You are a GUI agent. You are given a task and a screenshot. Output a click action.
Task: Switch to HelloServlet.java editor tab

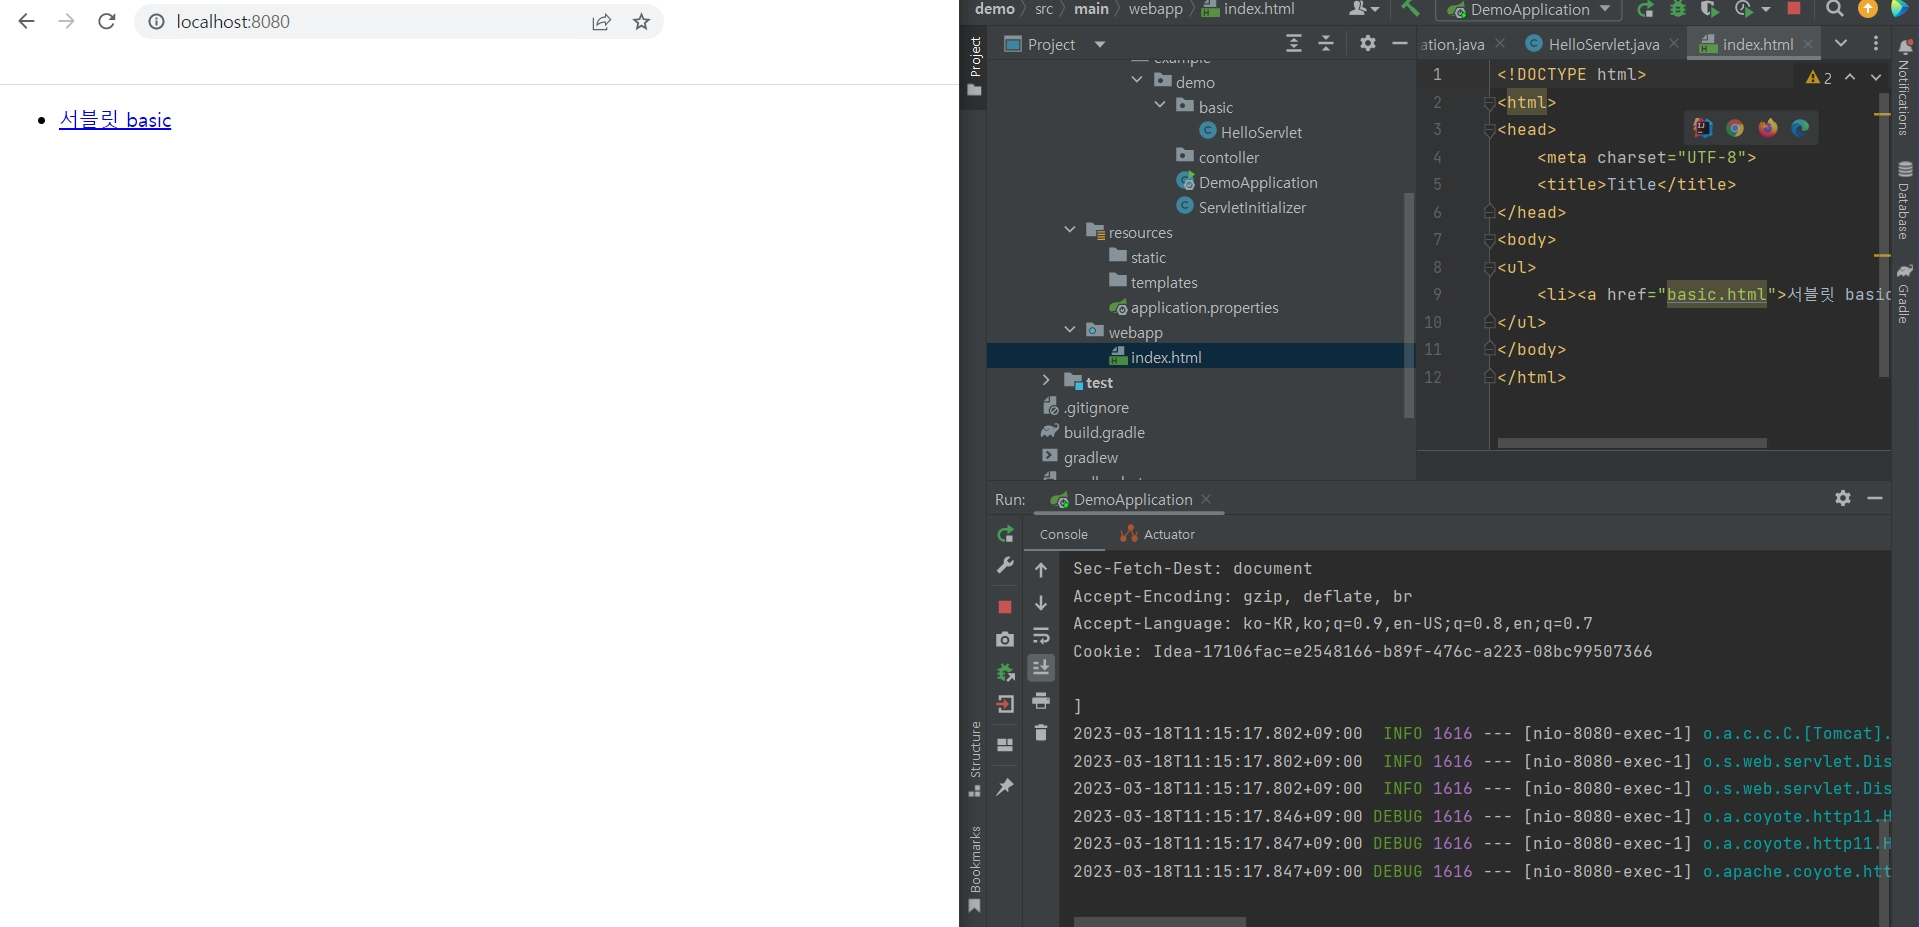[1603, 44]
